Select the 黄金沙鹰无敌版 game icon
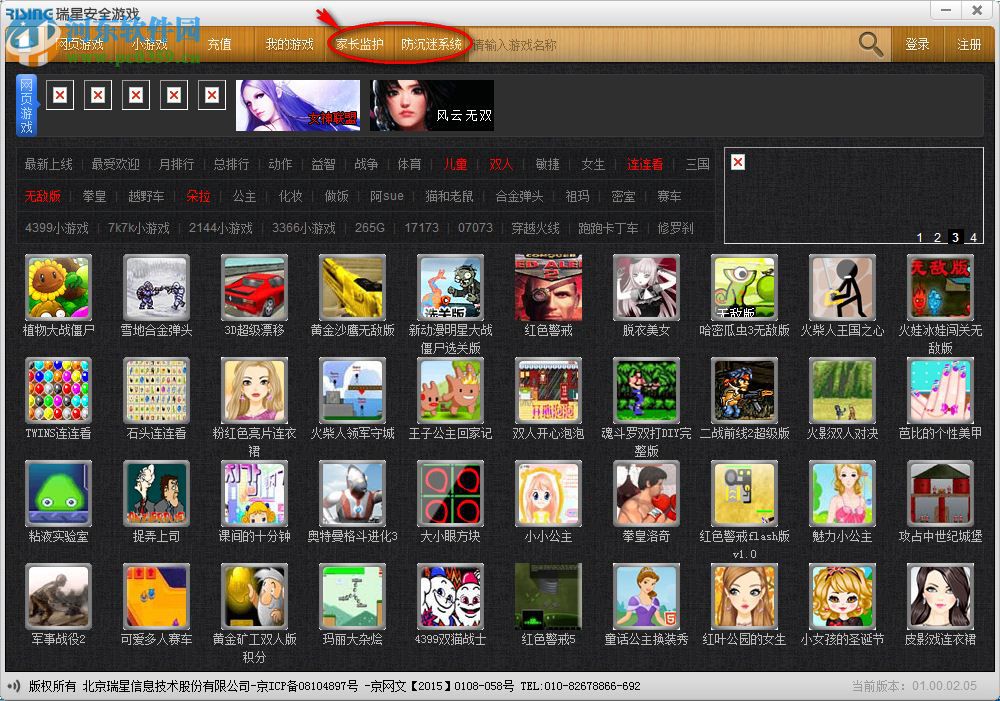The height and width of the screenshot is (701, 1000). click(353, 288)
